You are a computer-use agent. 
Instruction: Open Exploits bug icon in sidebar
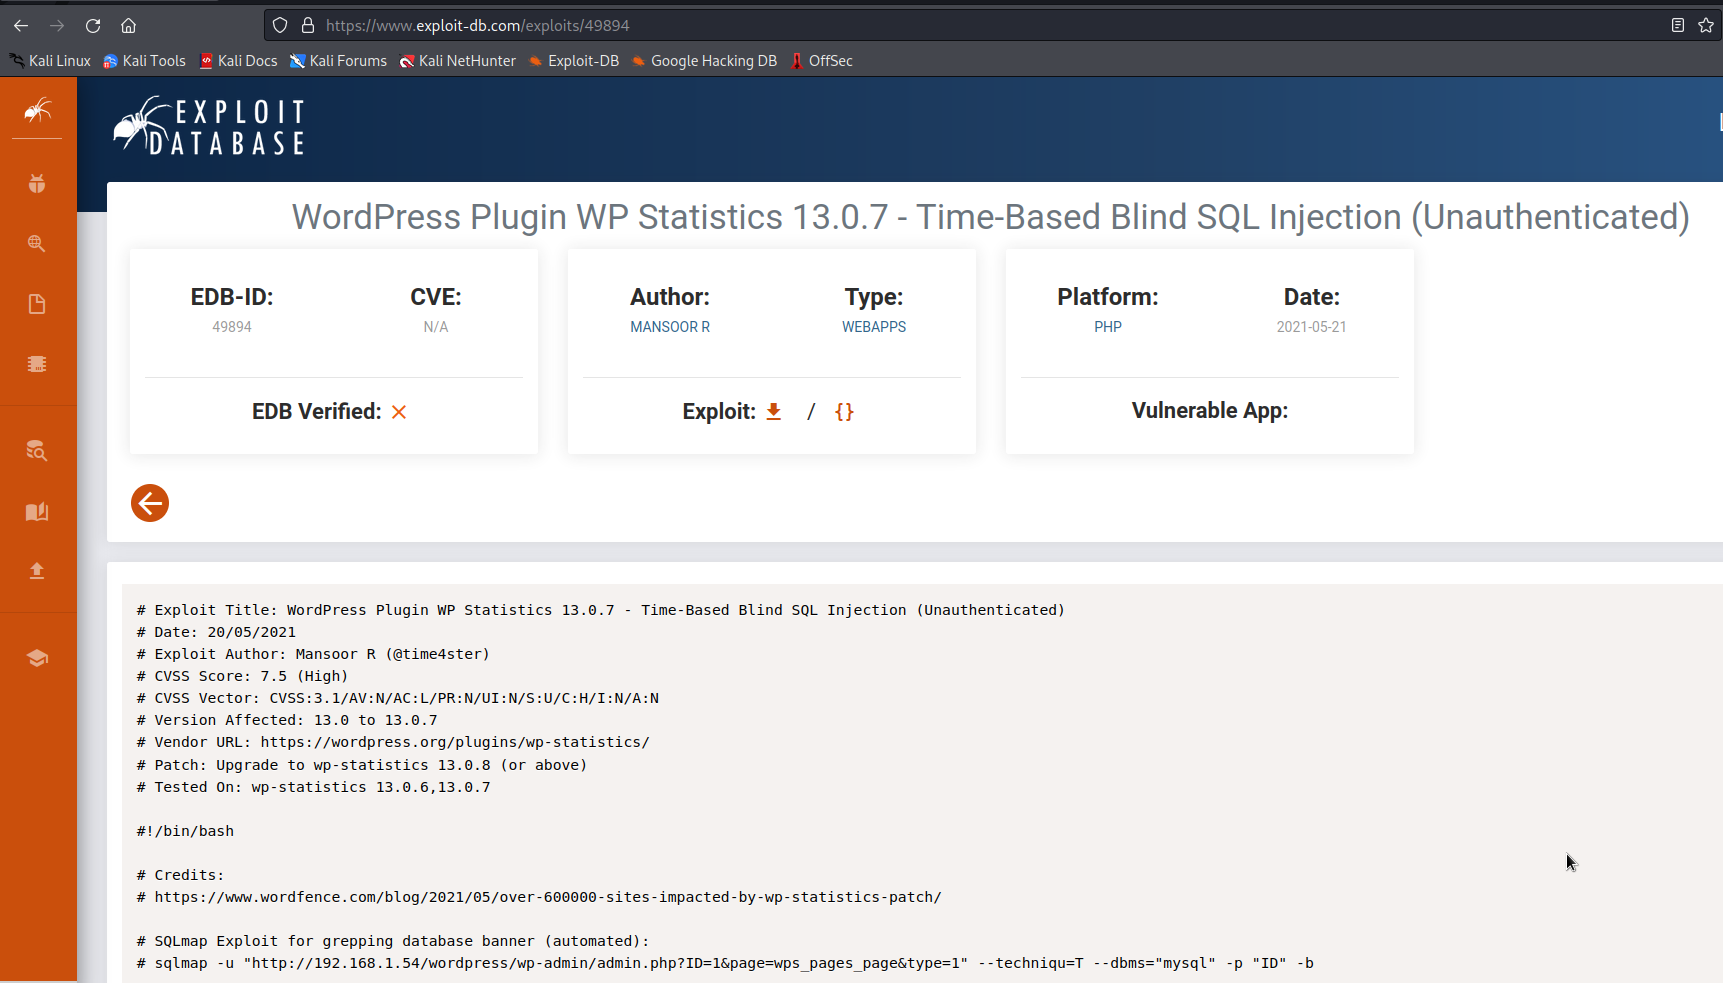[37, 183]
